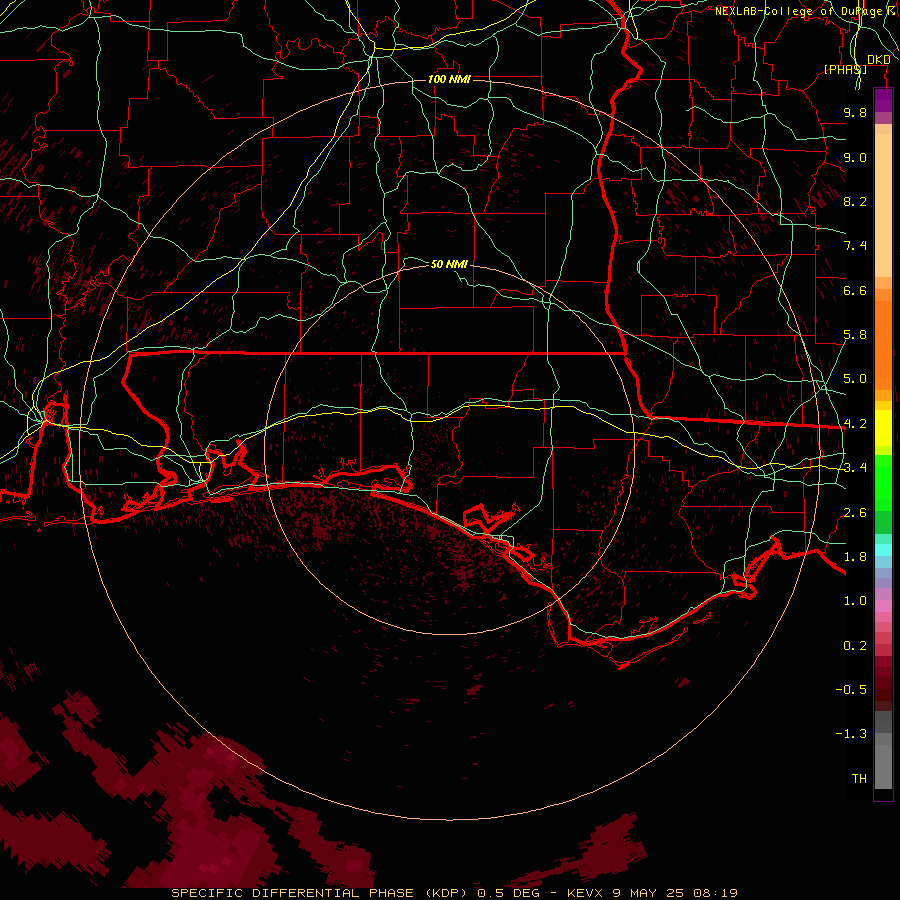
Task: Click the 6.6 value on the color scale
Action: pyautogui.click(x=855, y=290)
